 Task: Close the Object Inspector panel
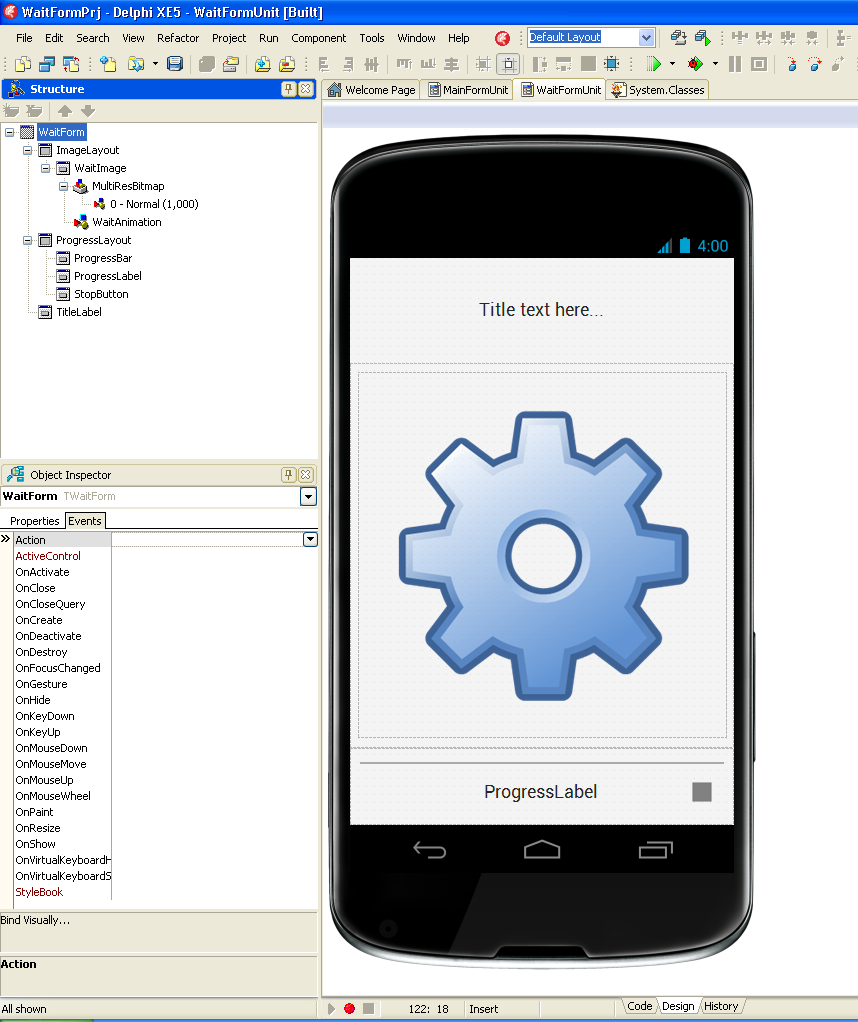tap(305, 474)
